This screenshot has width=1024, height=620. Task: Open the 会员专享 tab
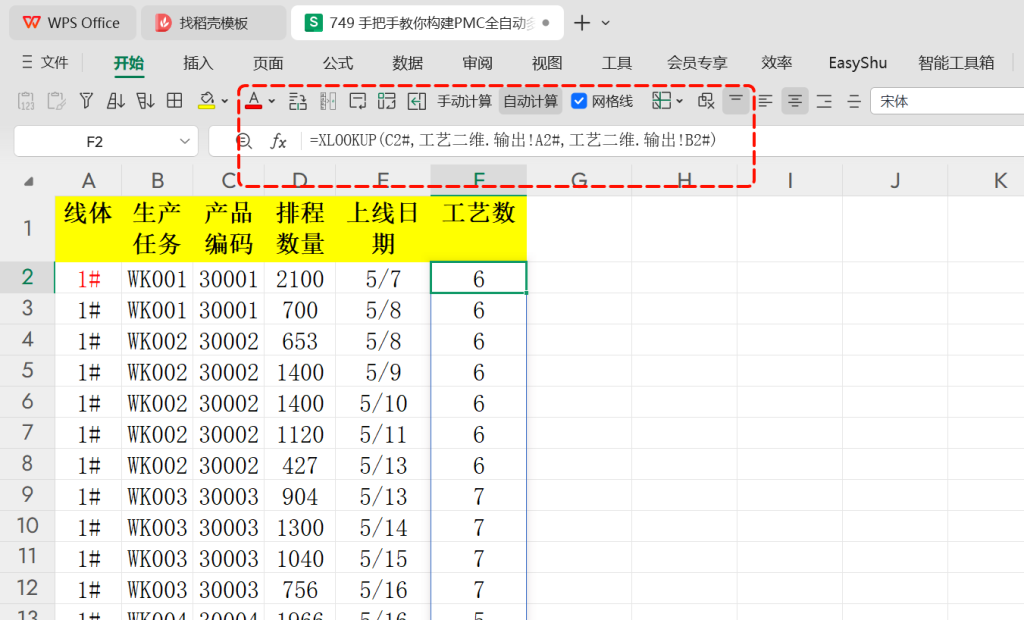coord(697,63)
